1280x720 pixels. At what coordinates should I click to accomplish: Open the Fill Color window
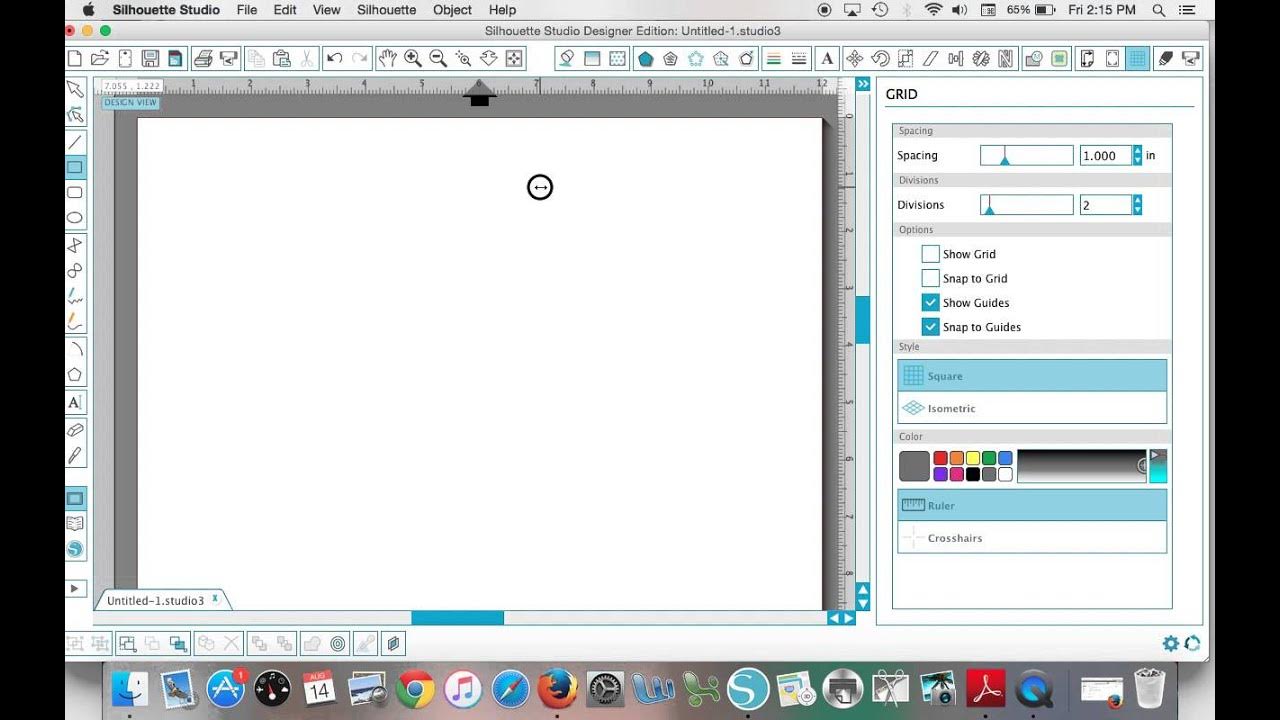click(x=566, y=59)
